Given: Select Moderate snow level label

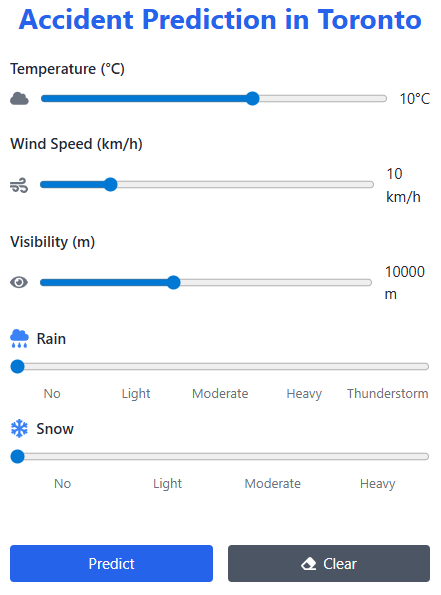Looking at the screenshot, I should [x=272, y=483].
